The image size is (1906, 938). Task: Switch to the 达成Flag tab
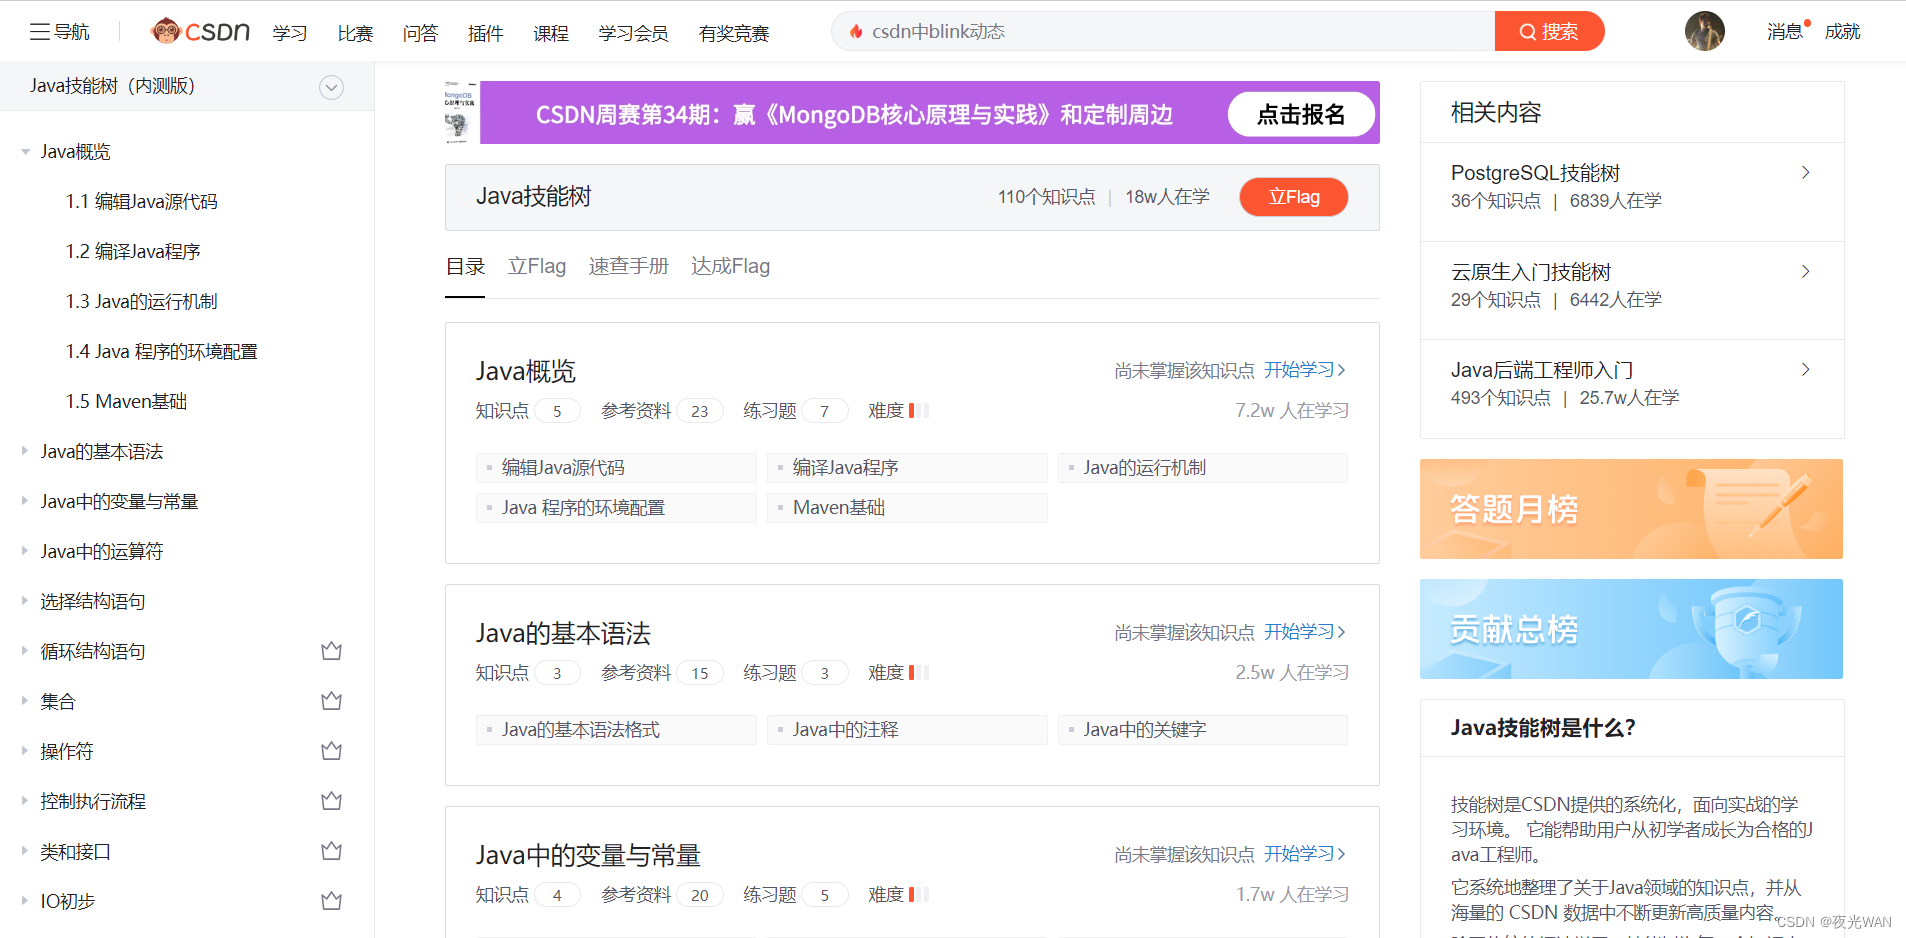(x=731, y=266)
